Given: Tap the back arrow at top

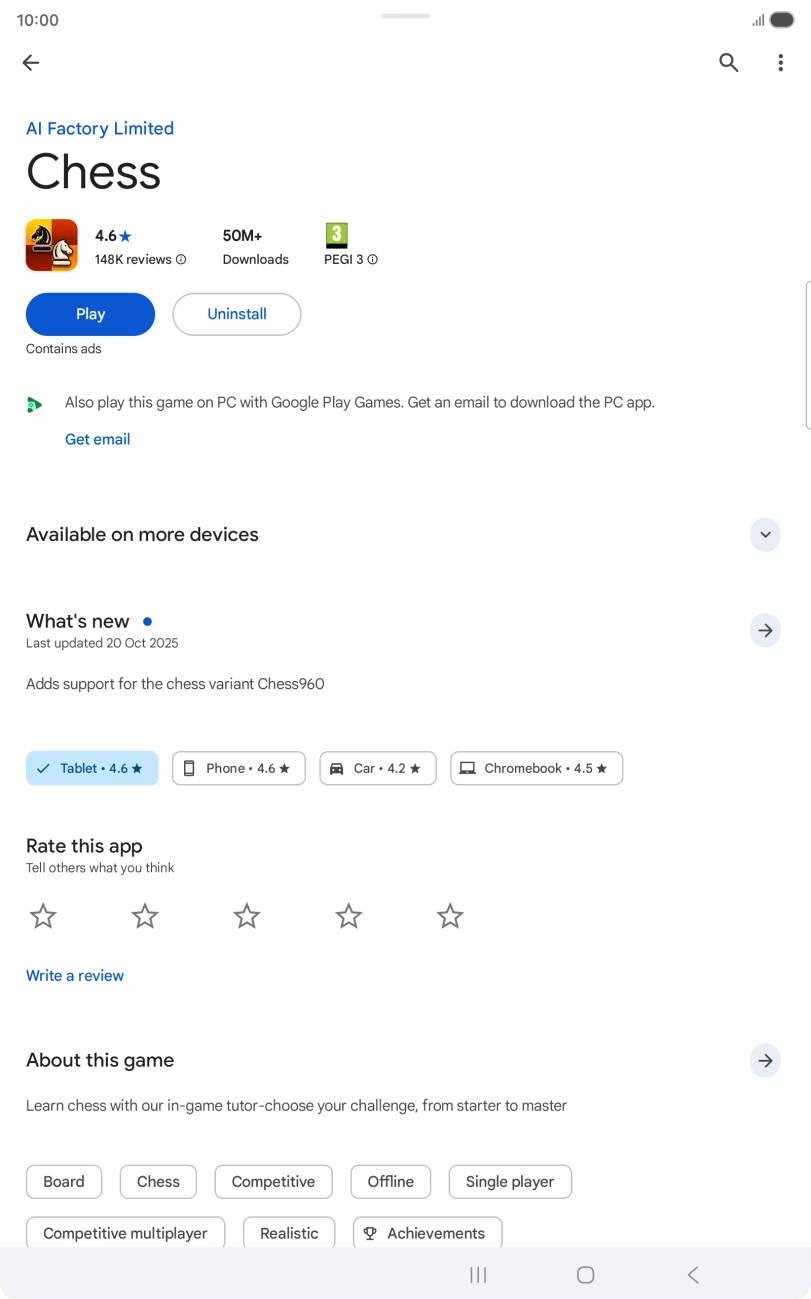Looking at the screenshot, I should [31, 63].
